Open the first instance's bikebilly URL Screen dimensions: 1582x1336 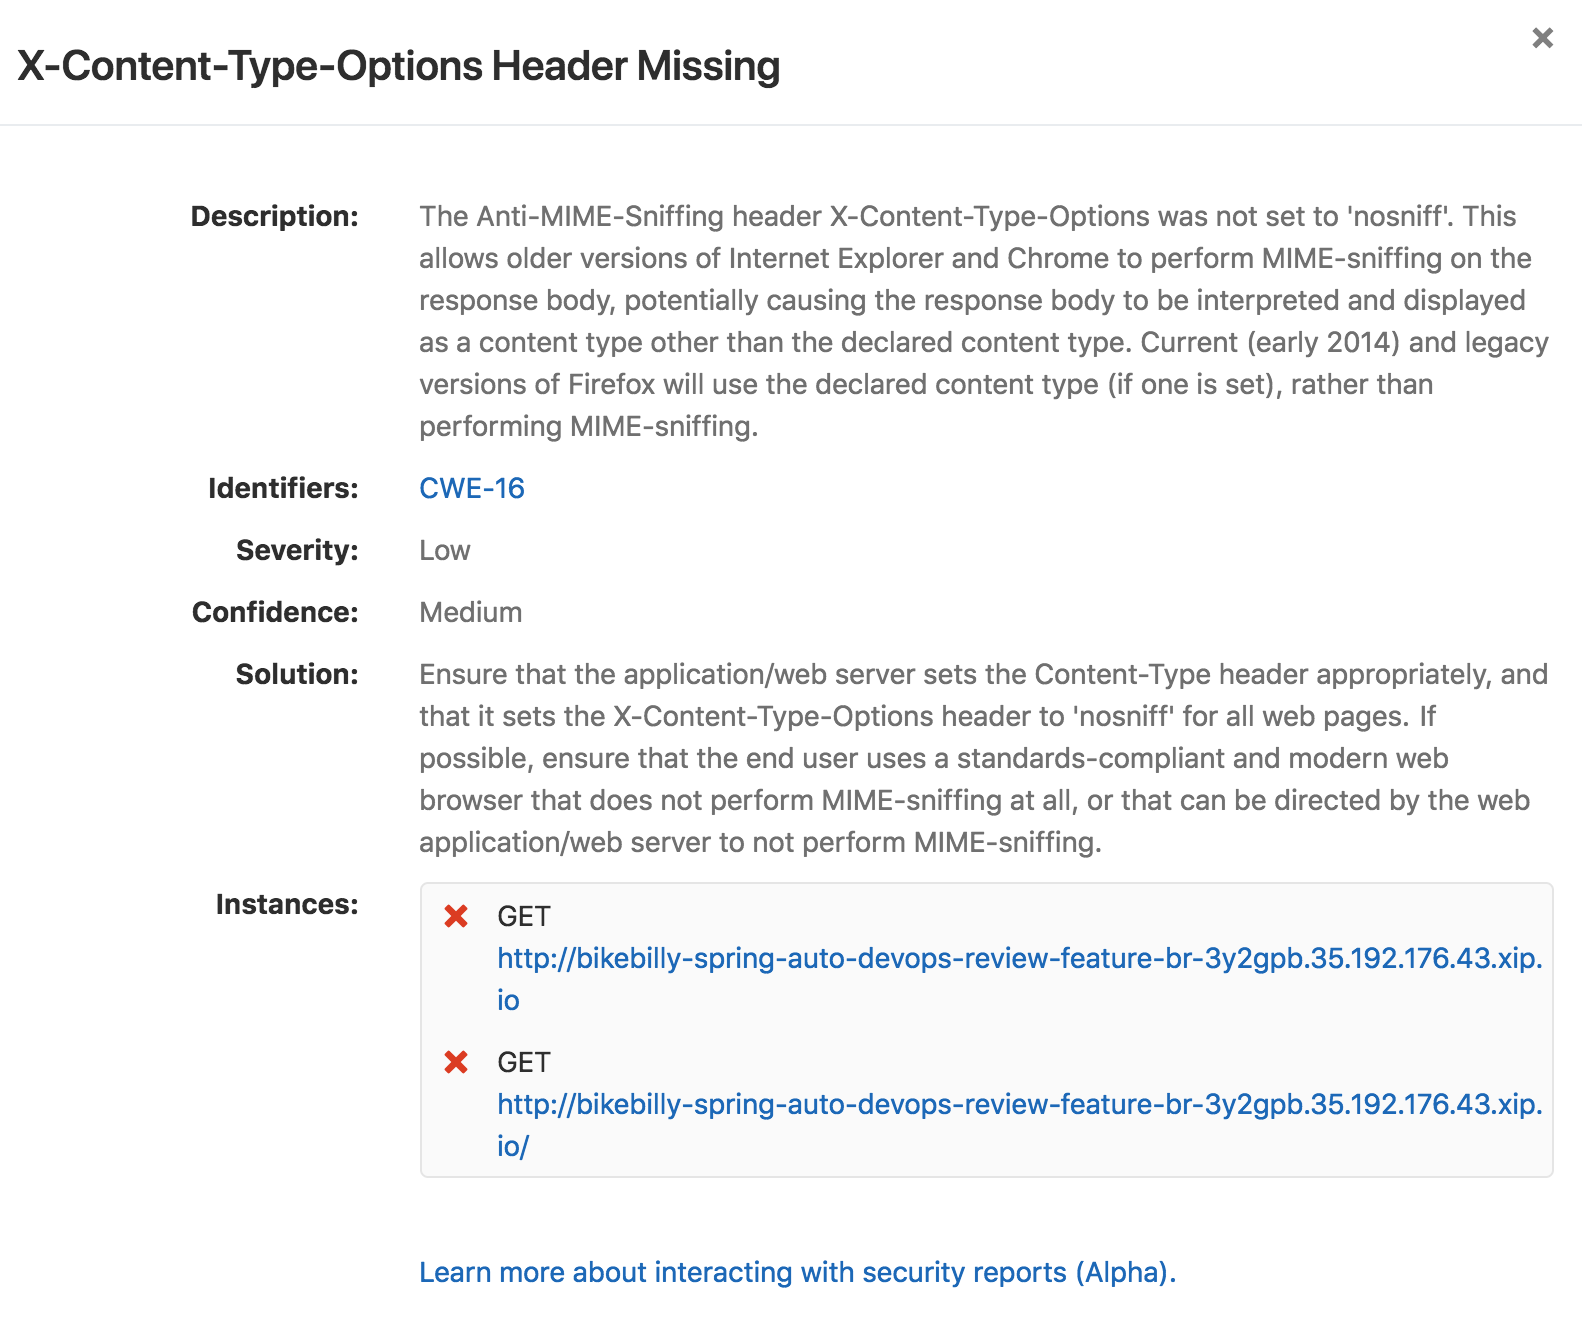click(1019, 958)
